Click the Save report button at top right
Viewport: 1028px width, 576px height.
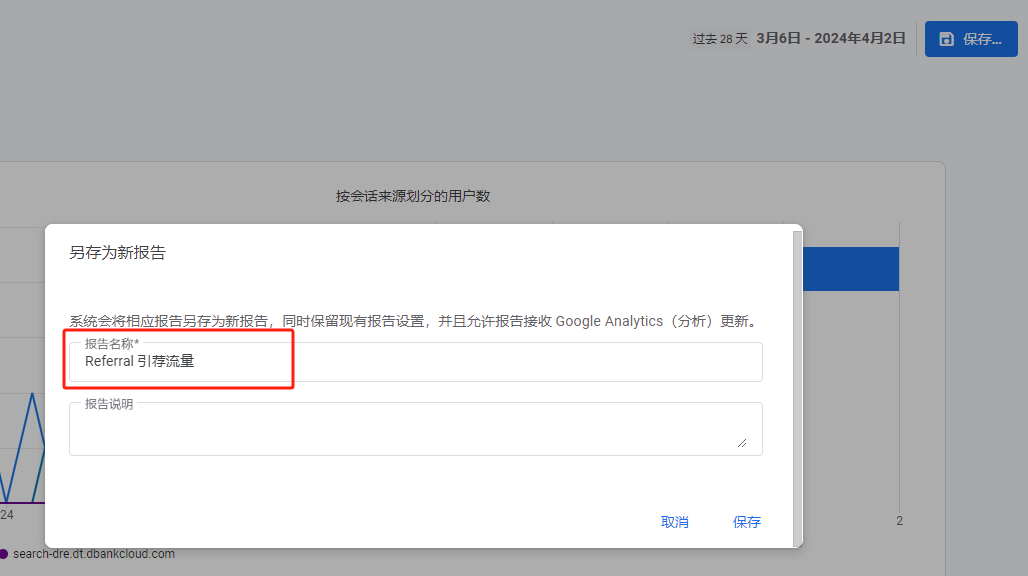point(971,39)
